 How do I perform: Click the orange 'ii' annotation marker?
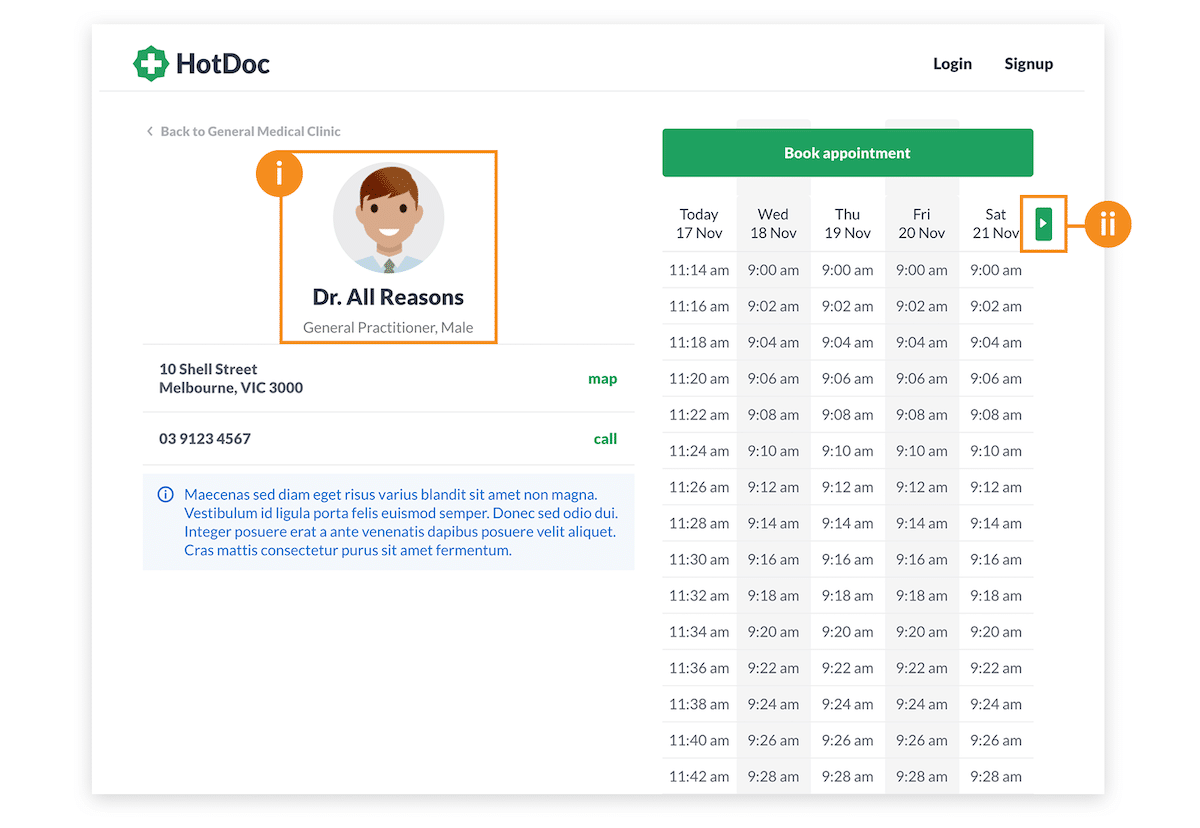tap(1108, 225)
